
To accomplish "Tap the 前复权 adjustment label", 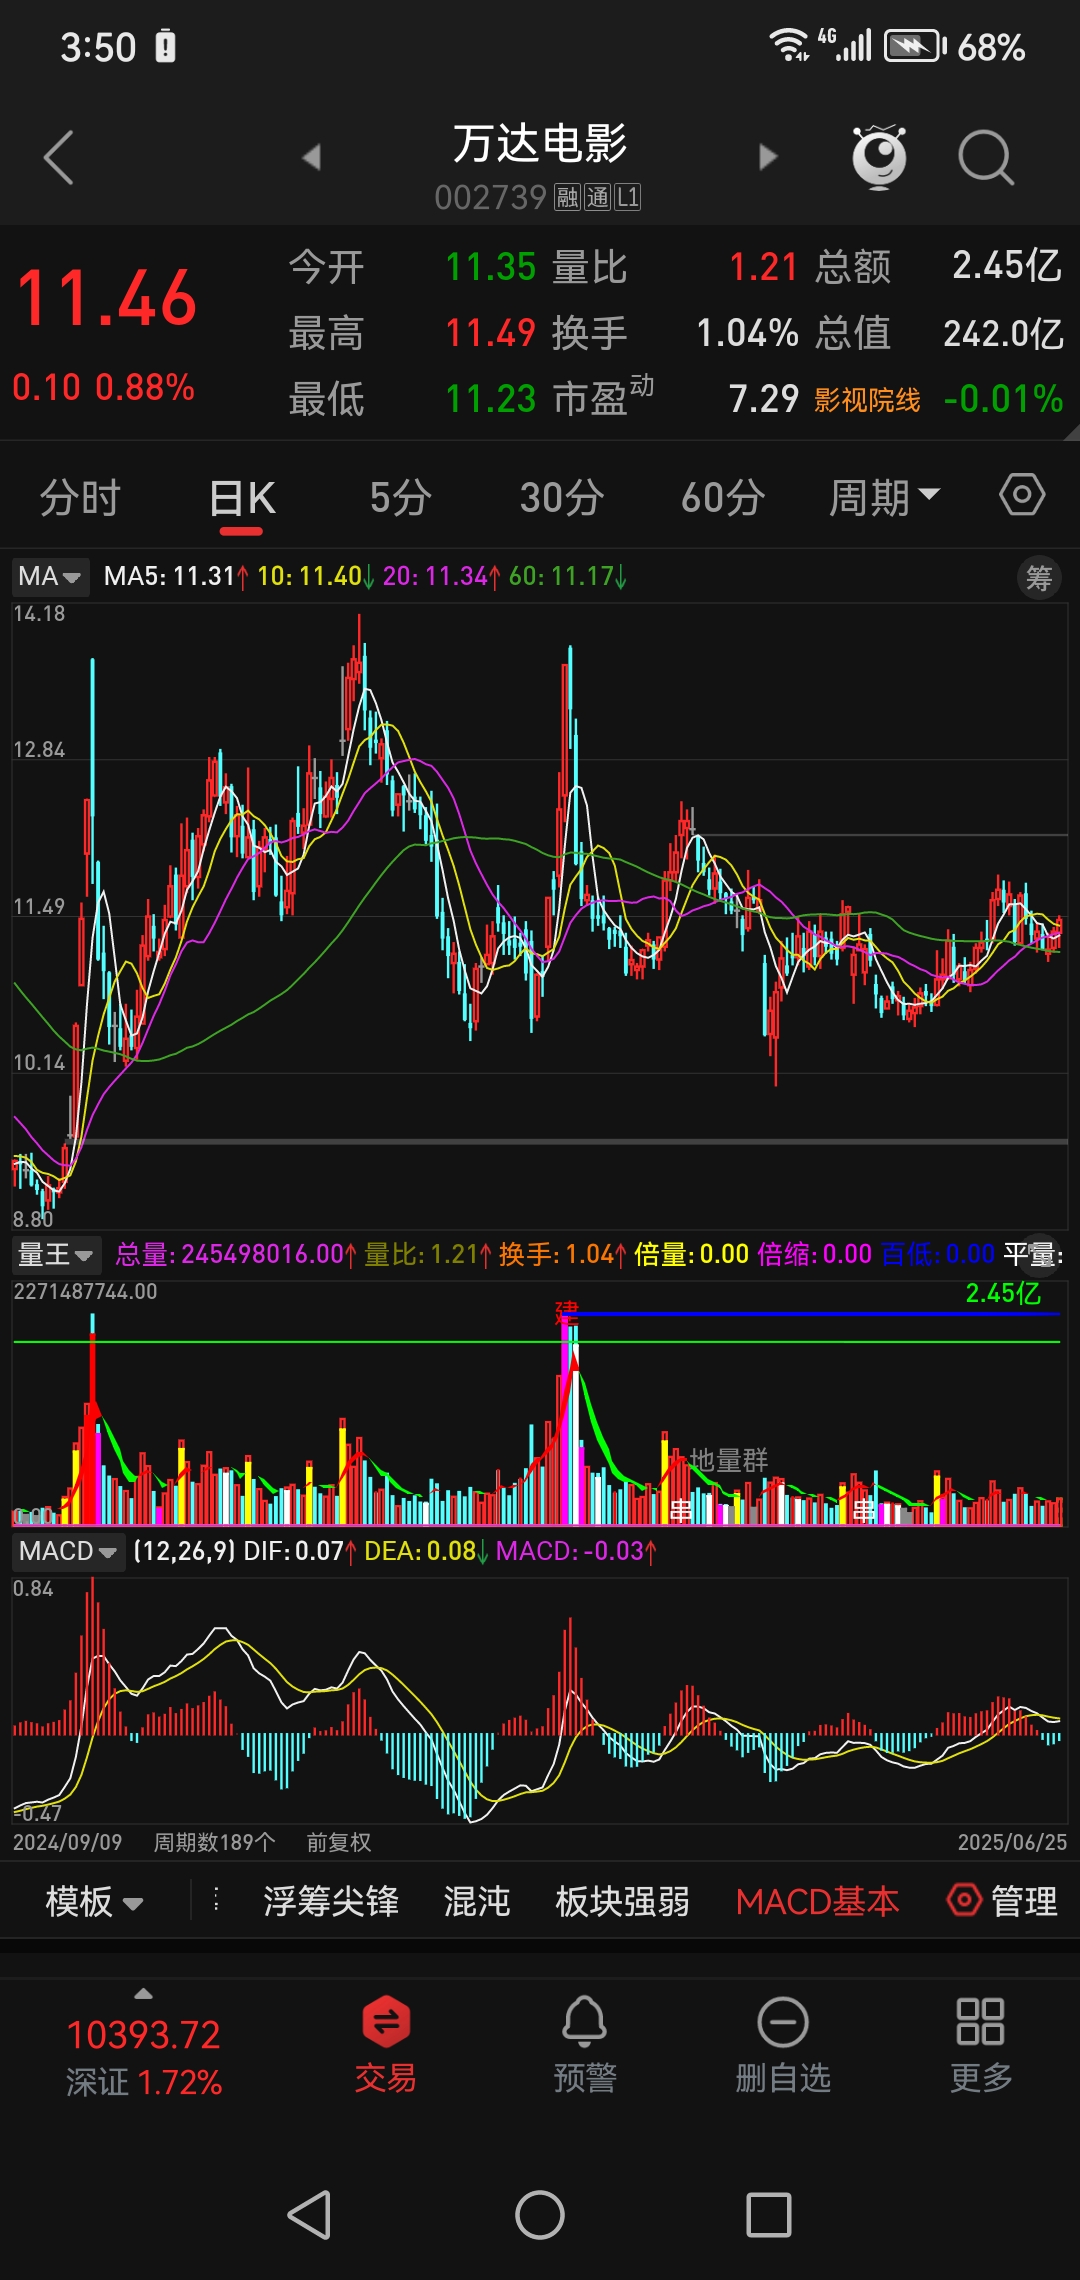I will tap(338, 1842).
